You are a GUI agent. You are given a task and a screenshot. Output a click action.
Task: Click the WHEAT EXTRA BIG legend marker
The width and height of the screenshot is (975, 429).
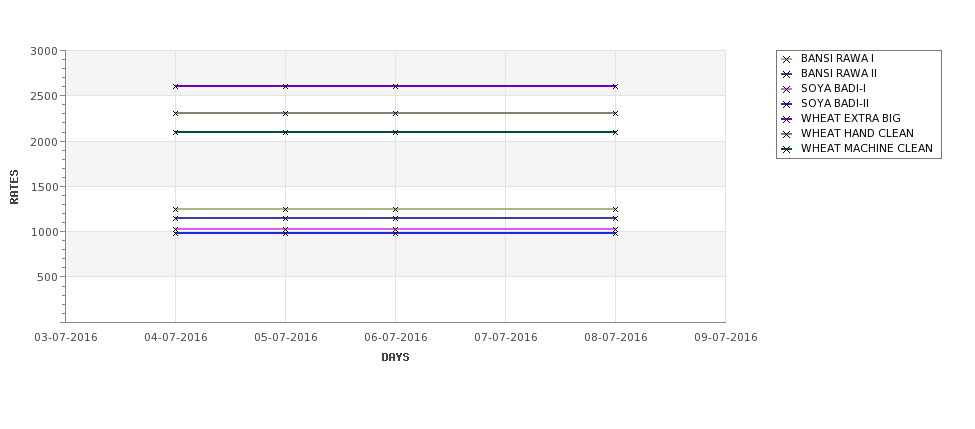786,119
